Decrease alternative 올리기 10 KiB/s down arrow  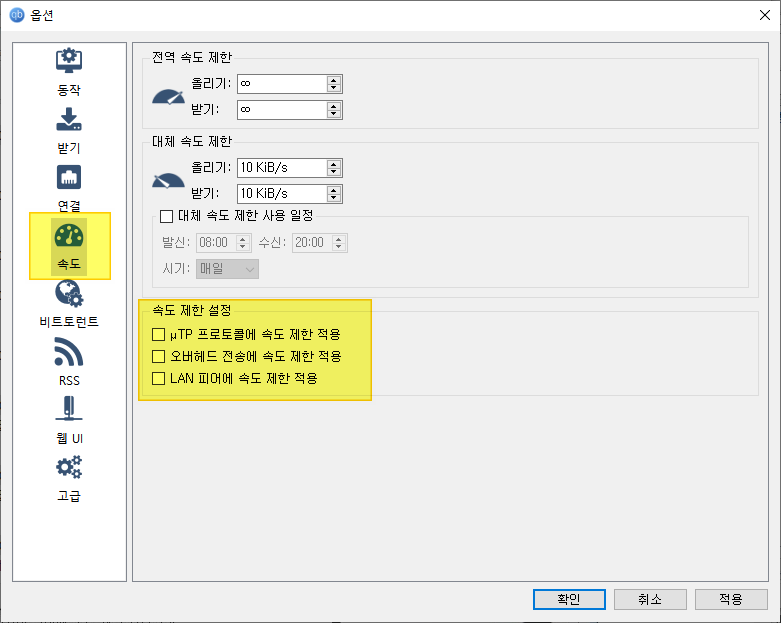(334, 172)
